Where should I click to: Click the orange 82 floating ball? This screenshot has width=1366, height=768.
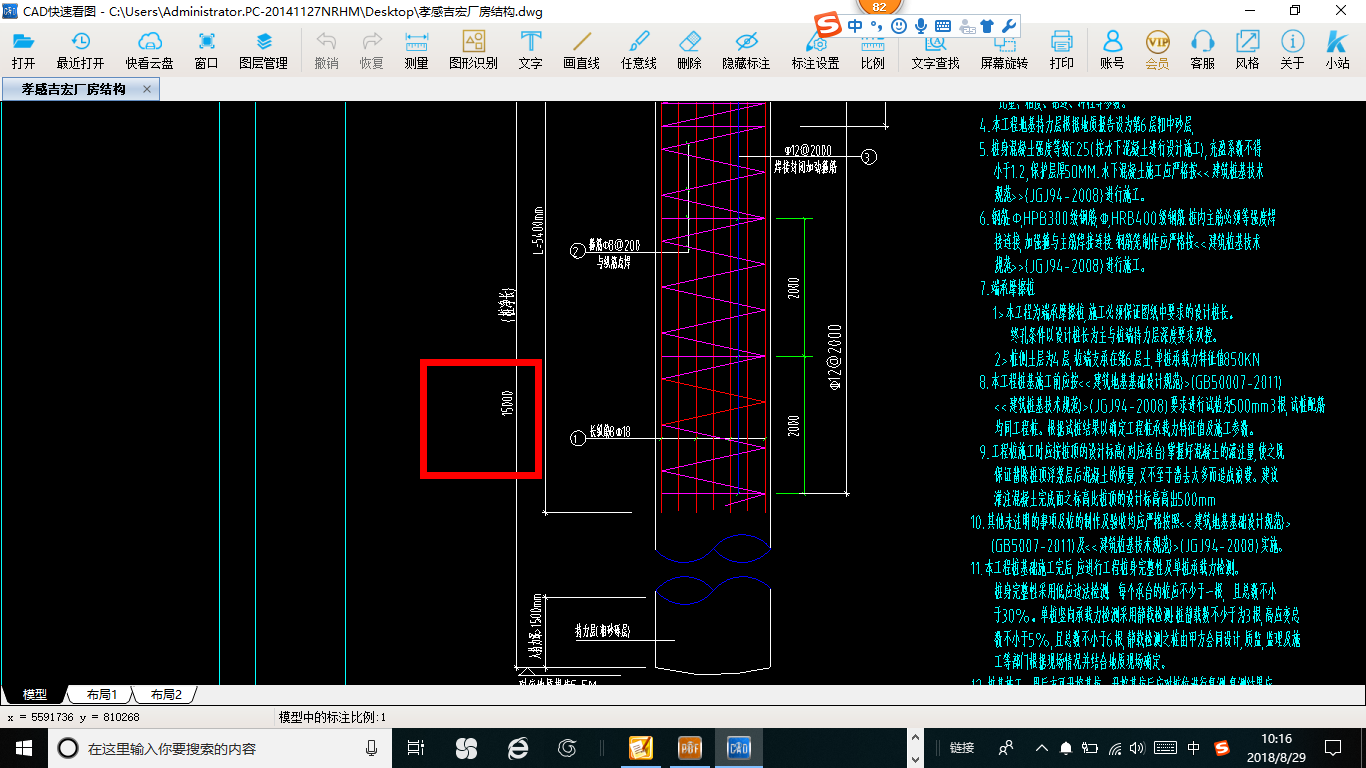click(x=880, y=6)
